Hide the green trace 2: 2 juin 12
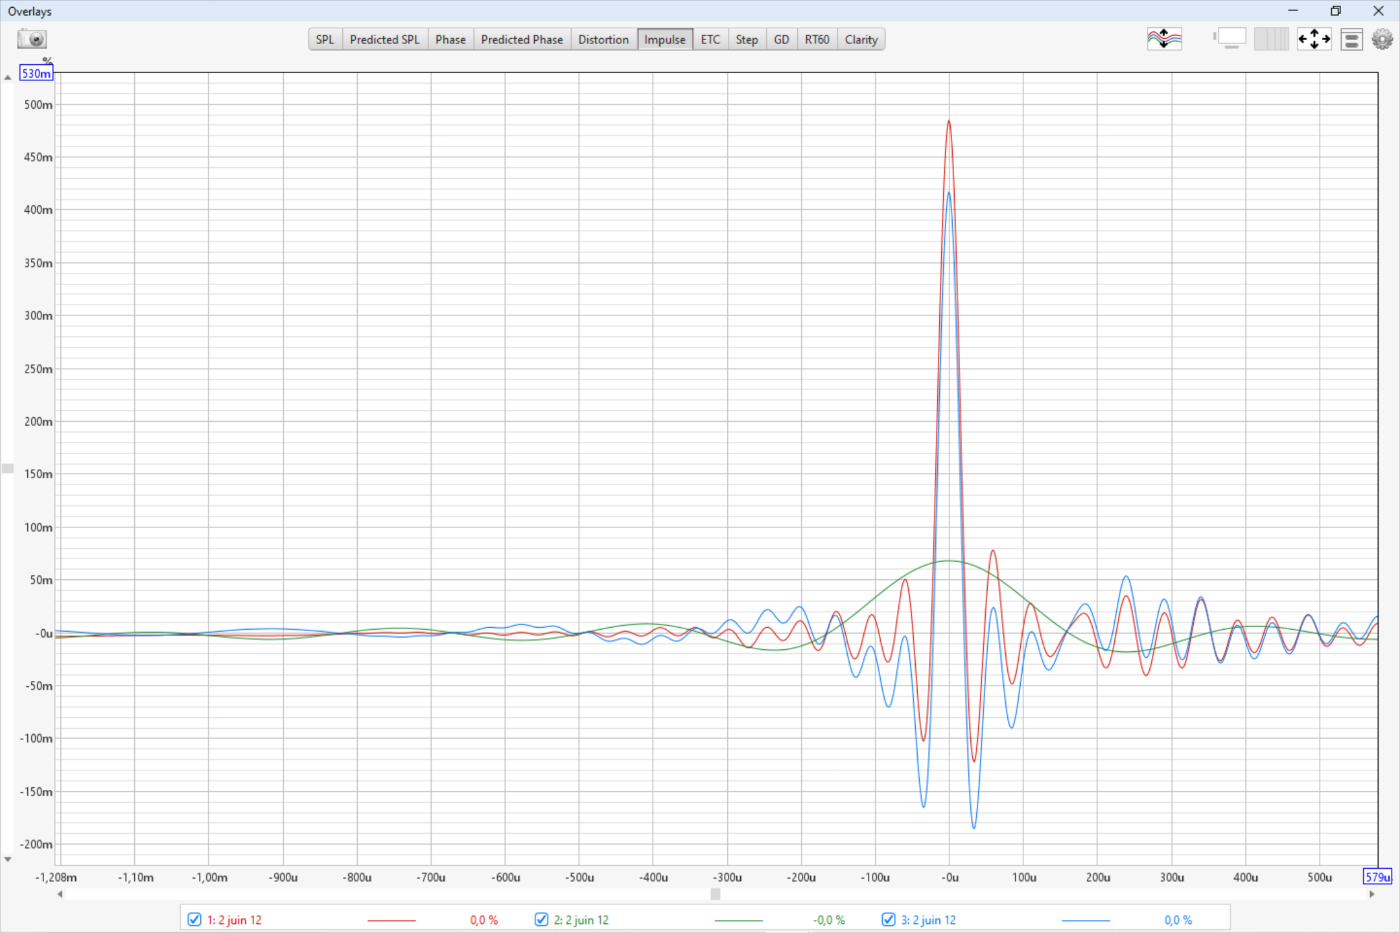The width and height of the screenshot is (1400, 933). [541, 920]
